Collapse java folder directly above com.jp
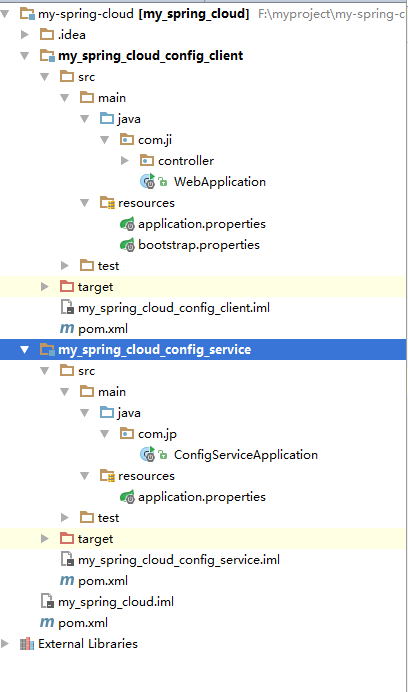 pyautogui.click(x=85, y=413)
